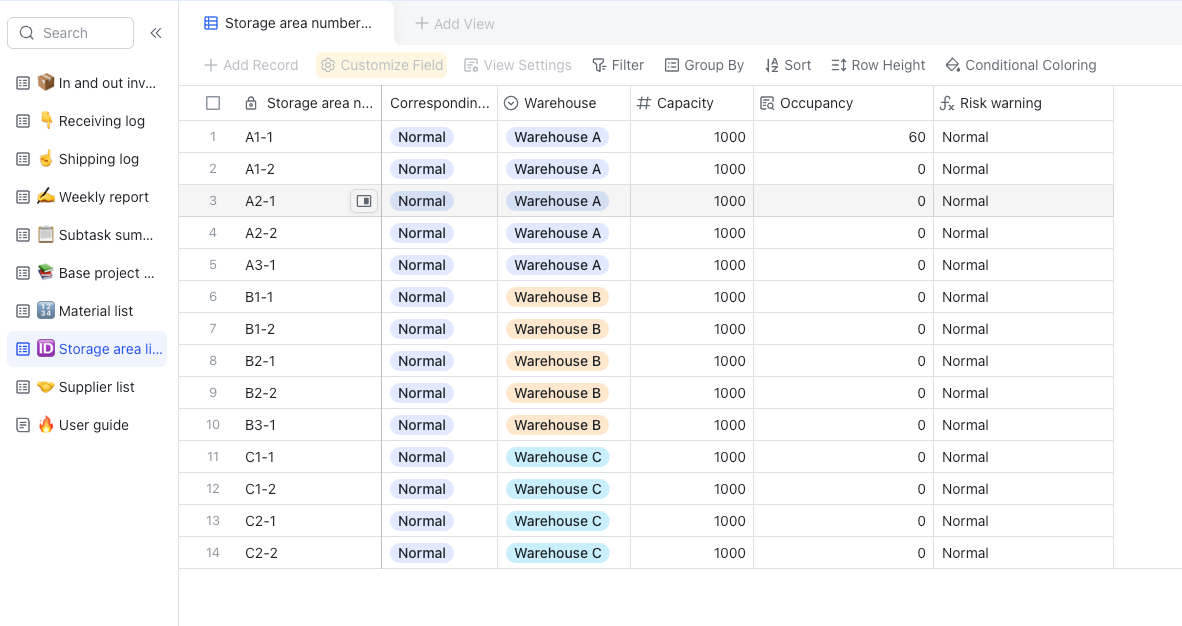The height and width of the screenshot is (626, 1182).
Task: Select Warehouse B tag in row B2-1
Action: point(557,361)
